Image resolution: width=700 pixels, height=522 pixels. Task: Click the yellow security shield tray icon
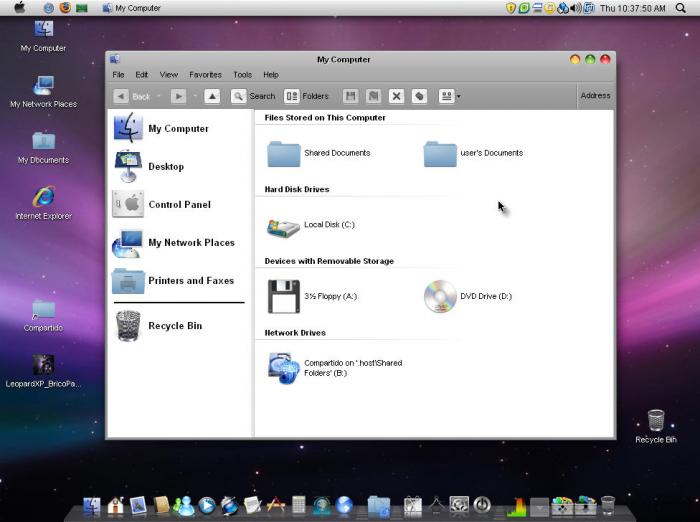coord(510,8)
